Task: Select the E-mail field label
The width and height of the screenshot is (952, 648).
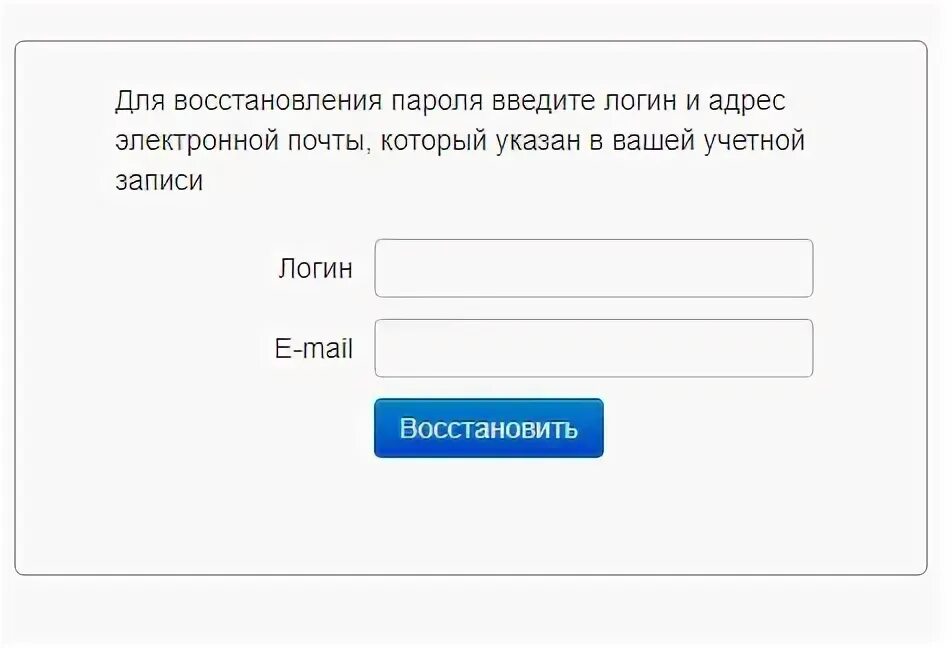Action: coord(313,349)
